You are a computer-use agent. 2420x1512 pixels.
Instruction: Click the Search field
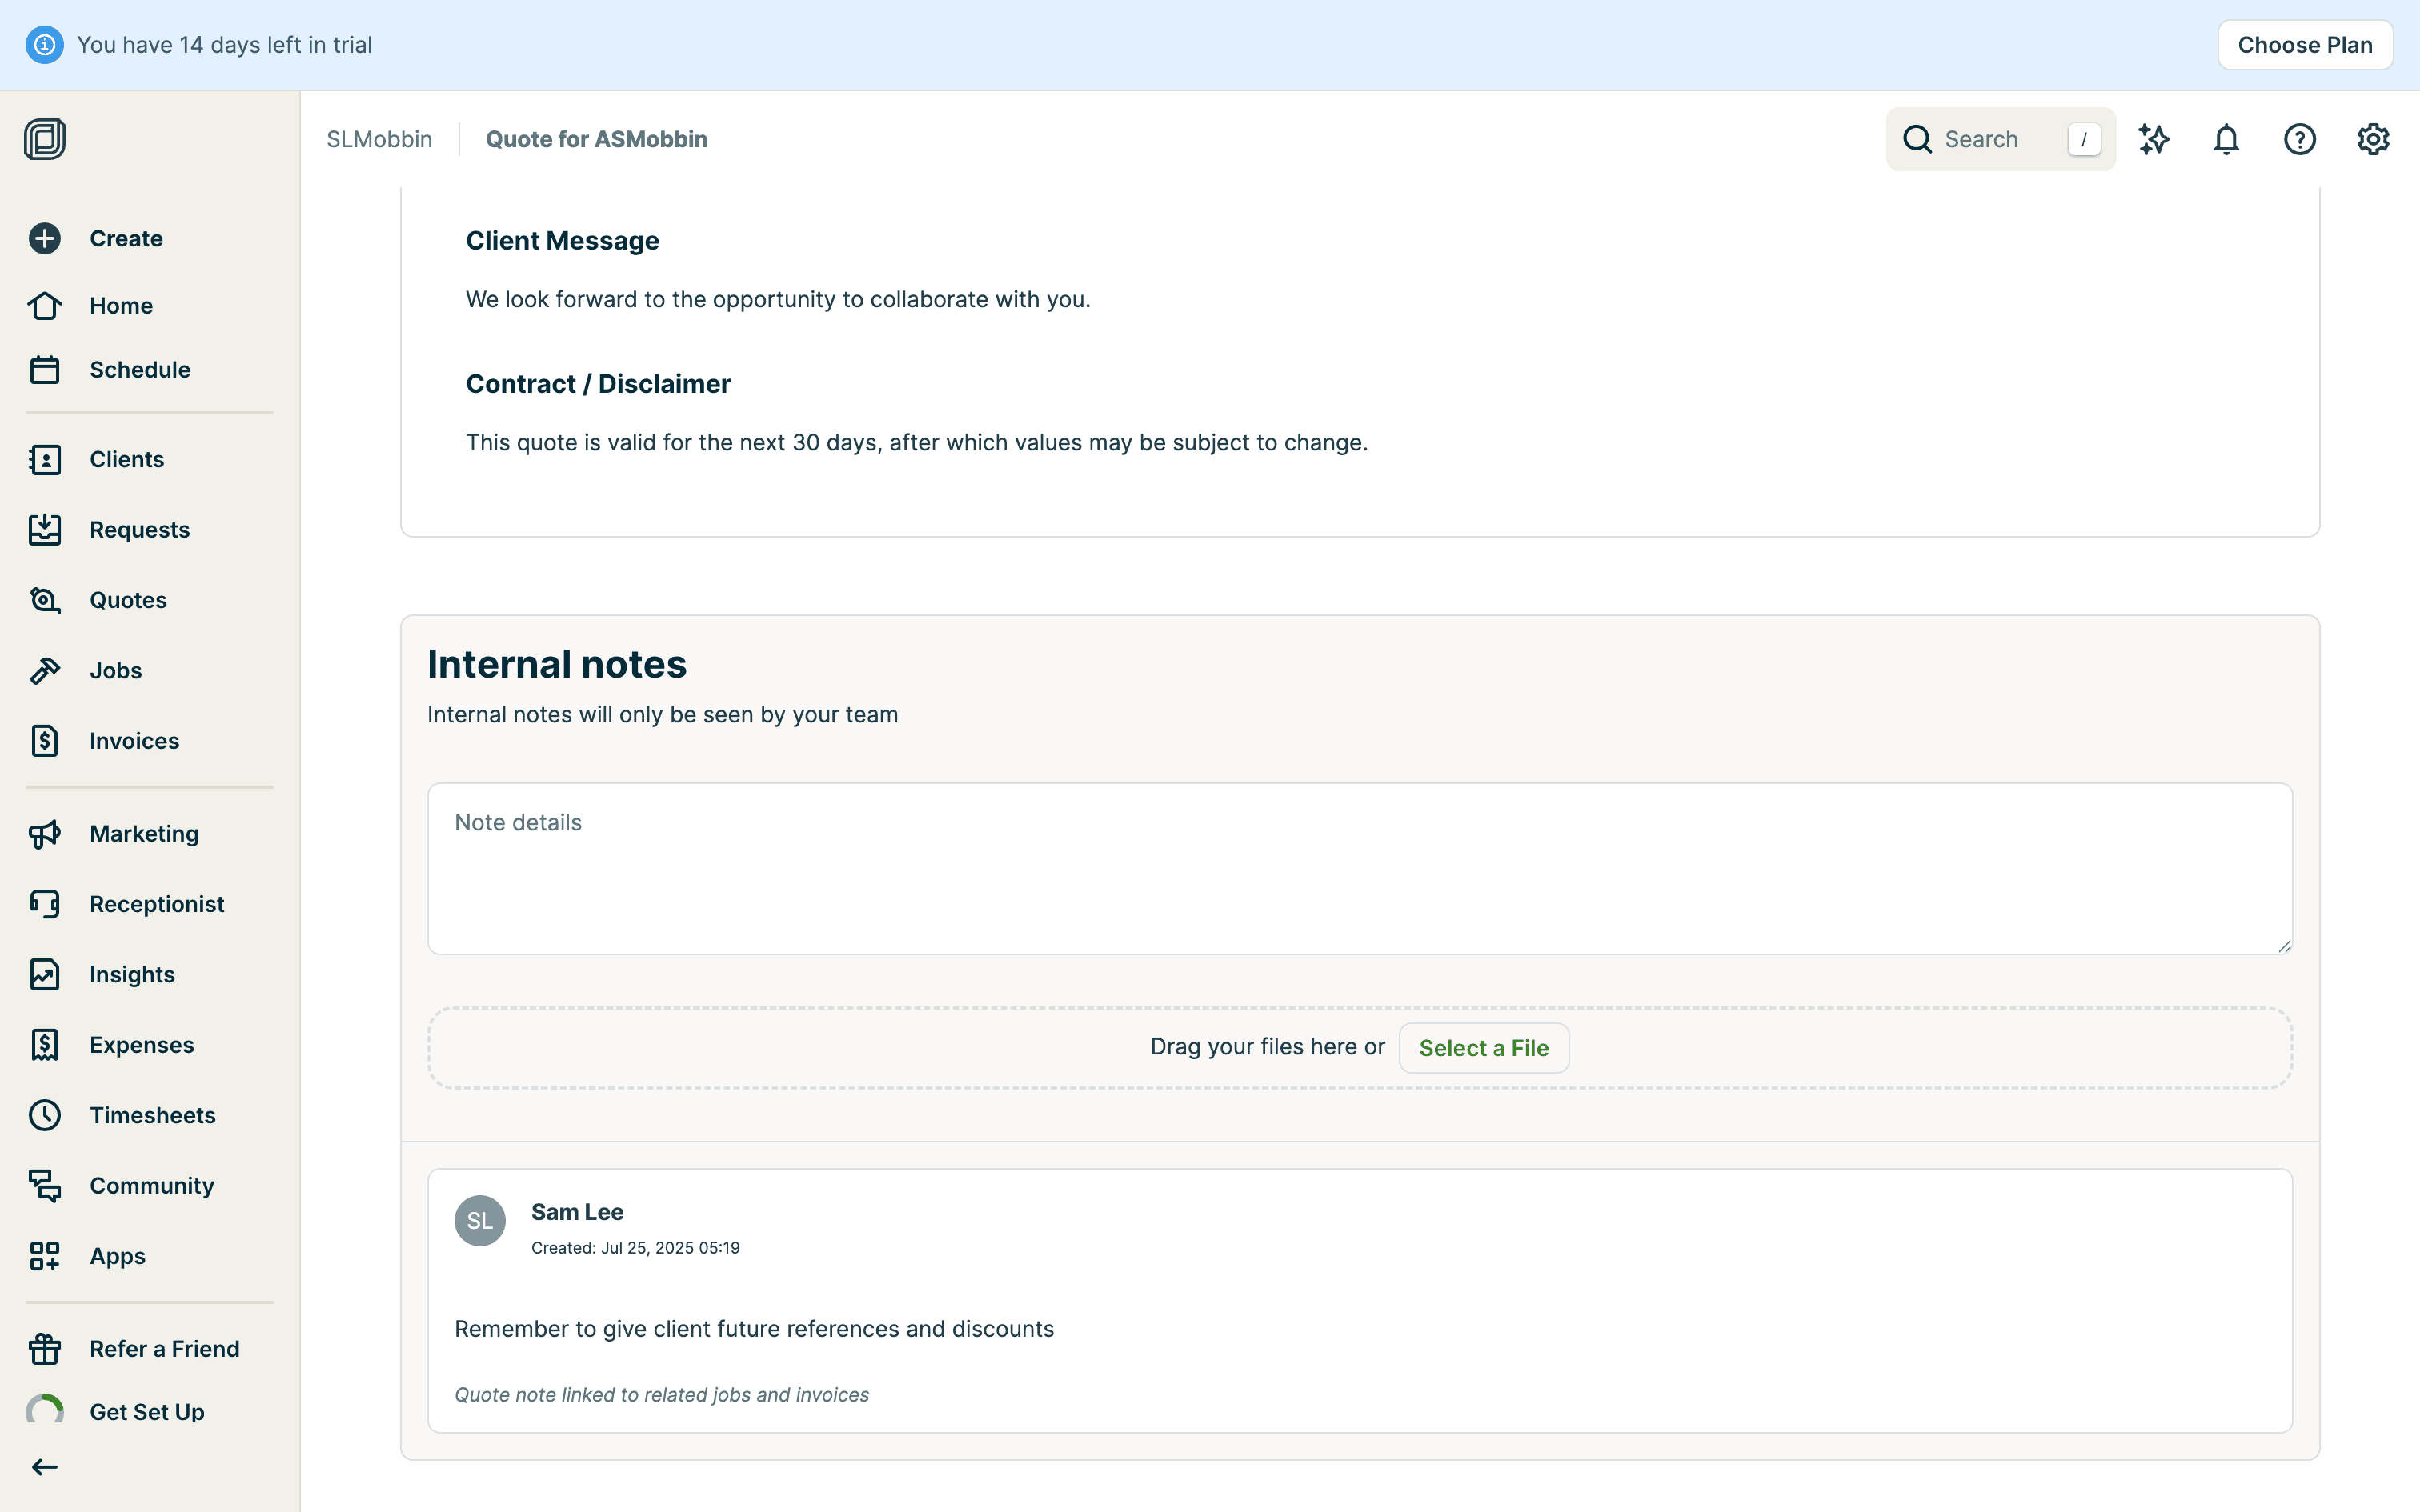coord(1990,139)
